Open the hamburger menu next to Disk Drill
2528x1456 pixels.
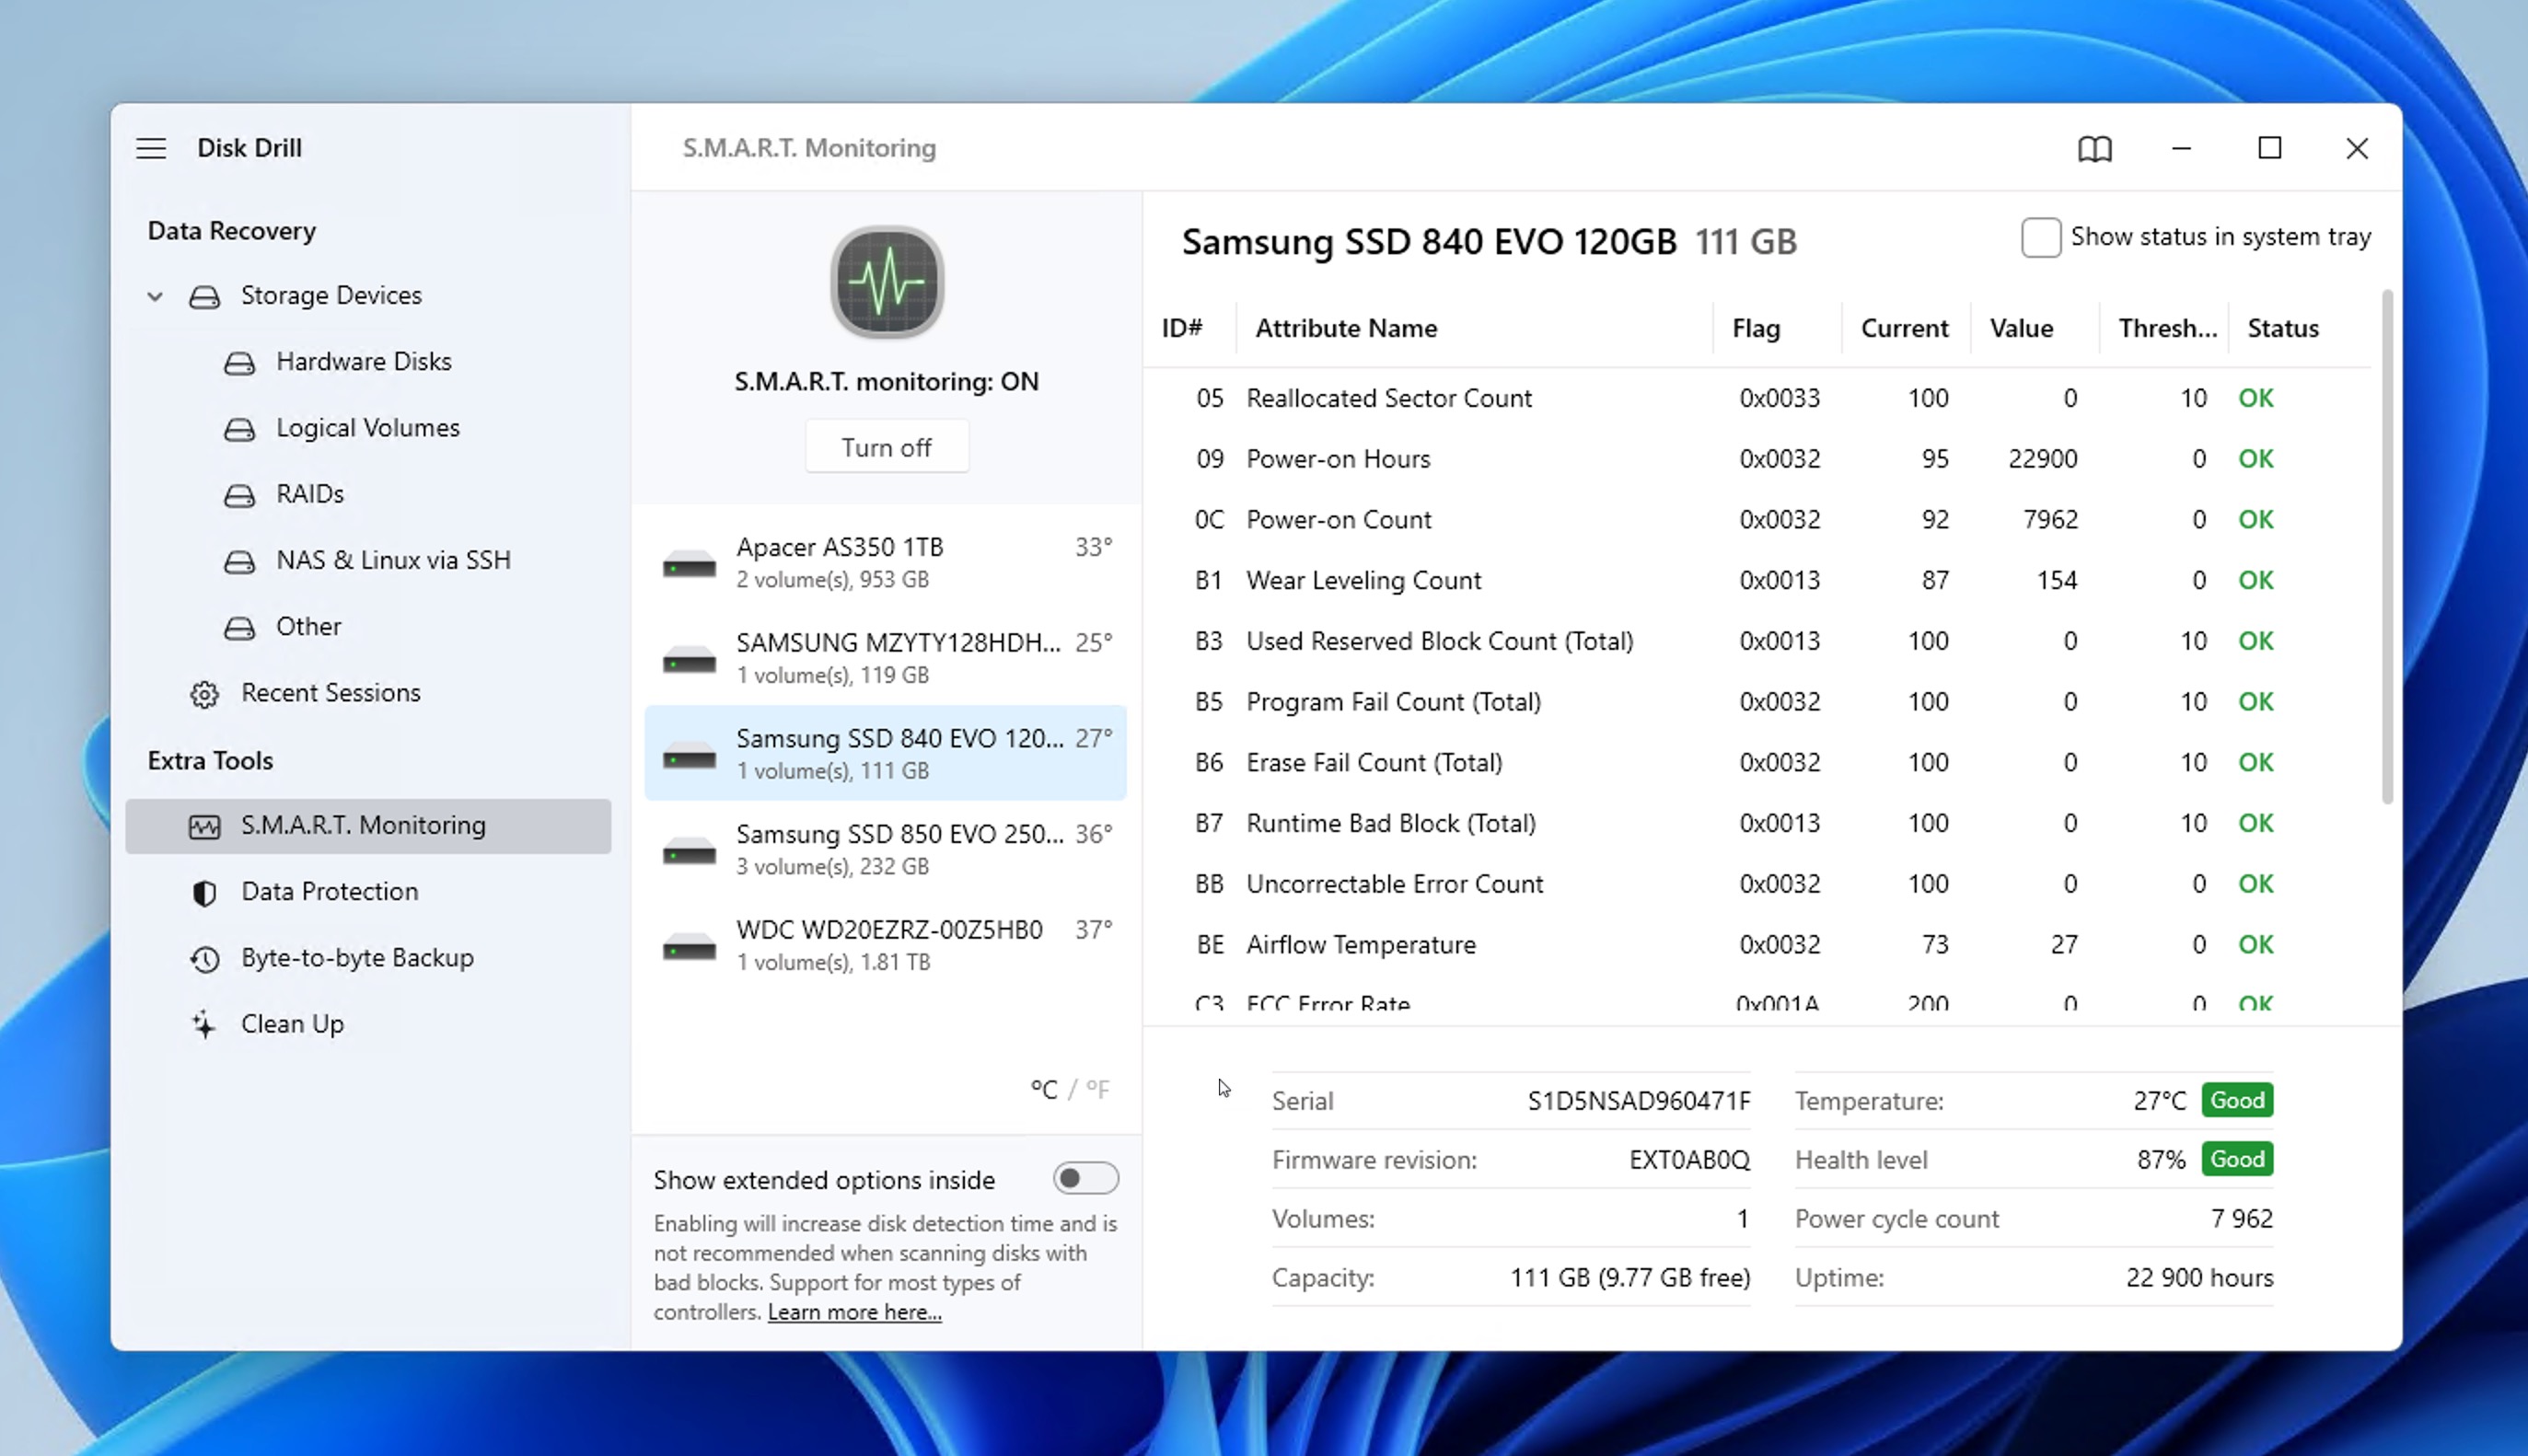(151, 148)
